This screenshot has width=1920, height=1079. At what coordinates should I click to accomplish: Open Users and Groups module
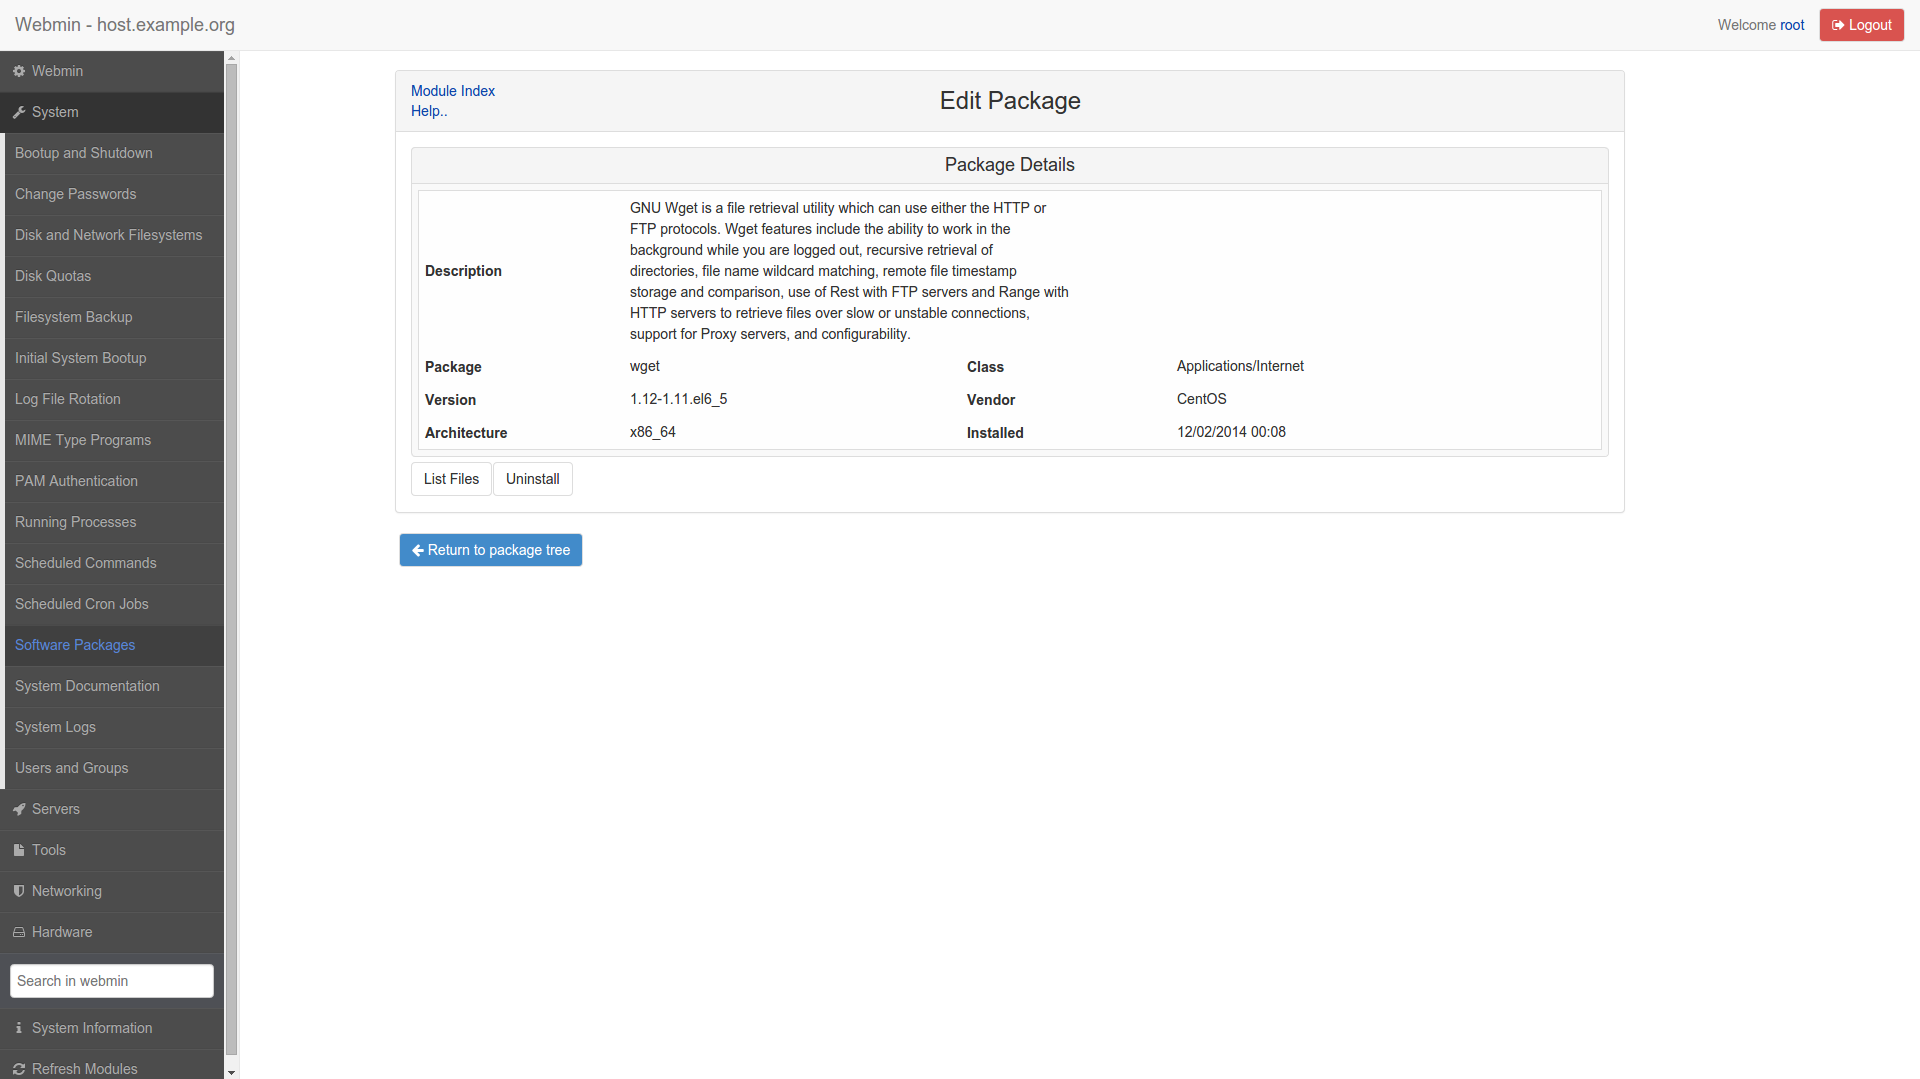point(114,768)
